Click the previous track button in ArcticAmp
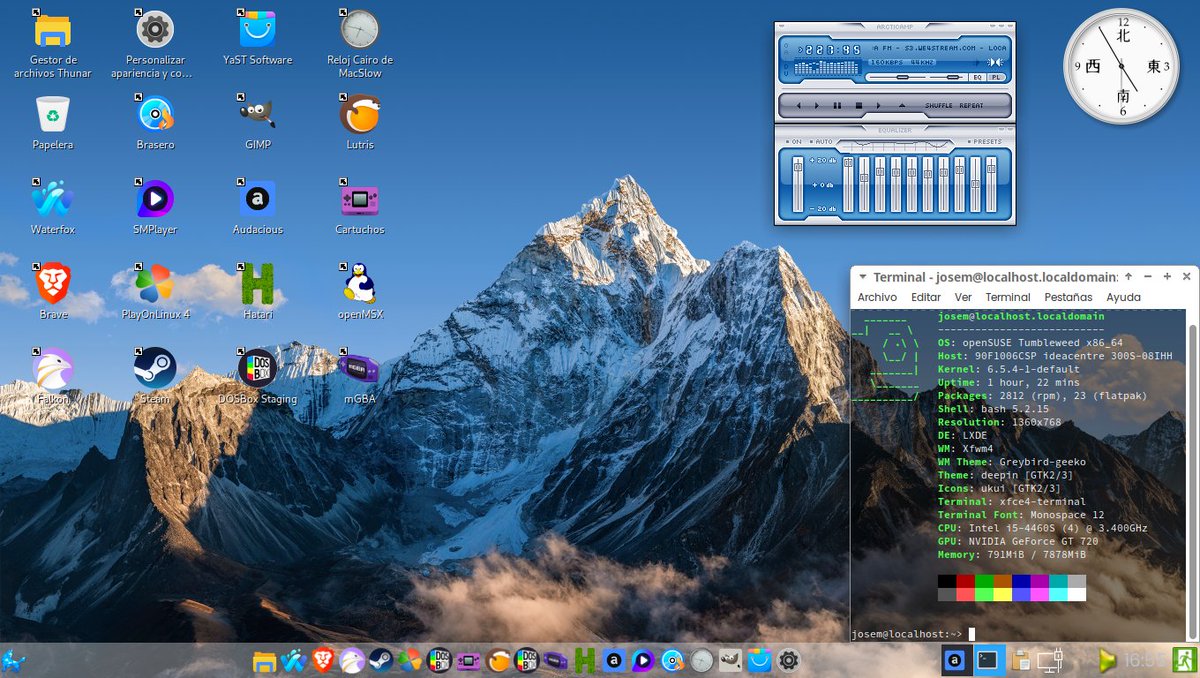The height and width of the screenshot is (678, 1200). click(x=798, y=106)
